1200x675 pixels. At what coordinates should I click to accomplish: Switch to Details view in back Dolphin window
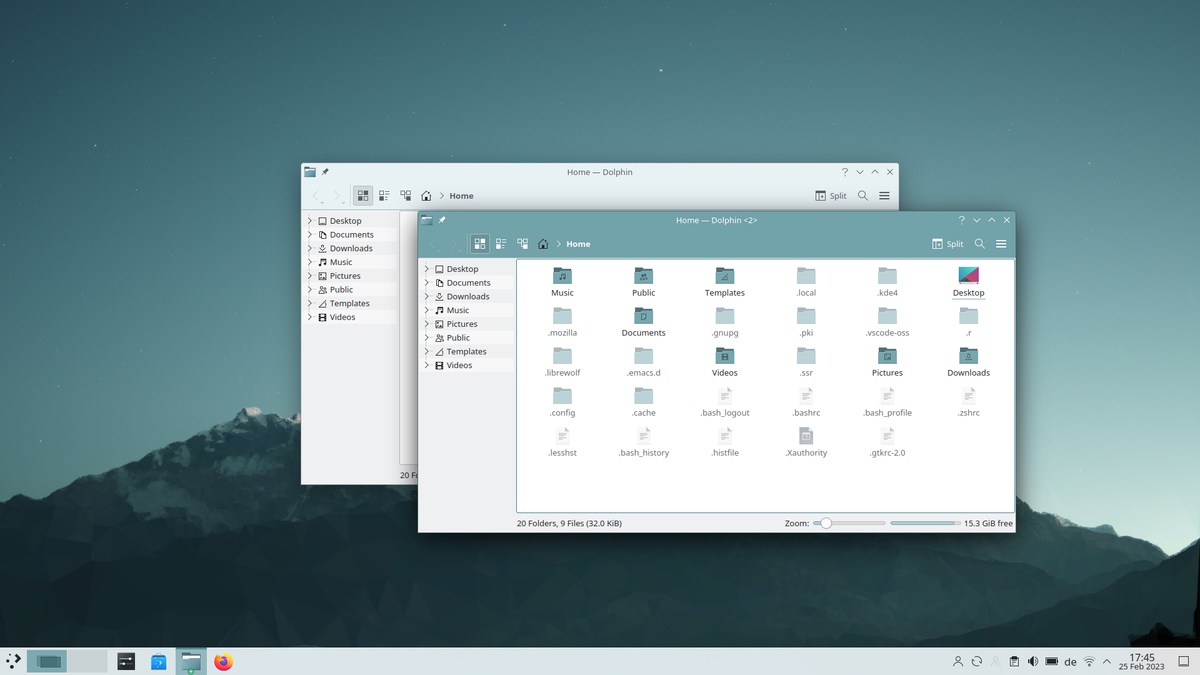pos(405,196)
